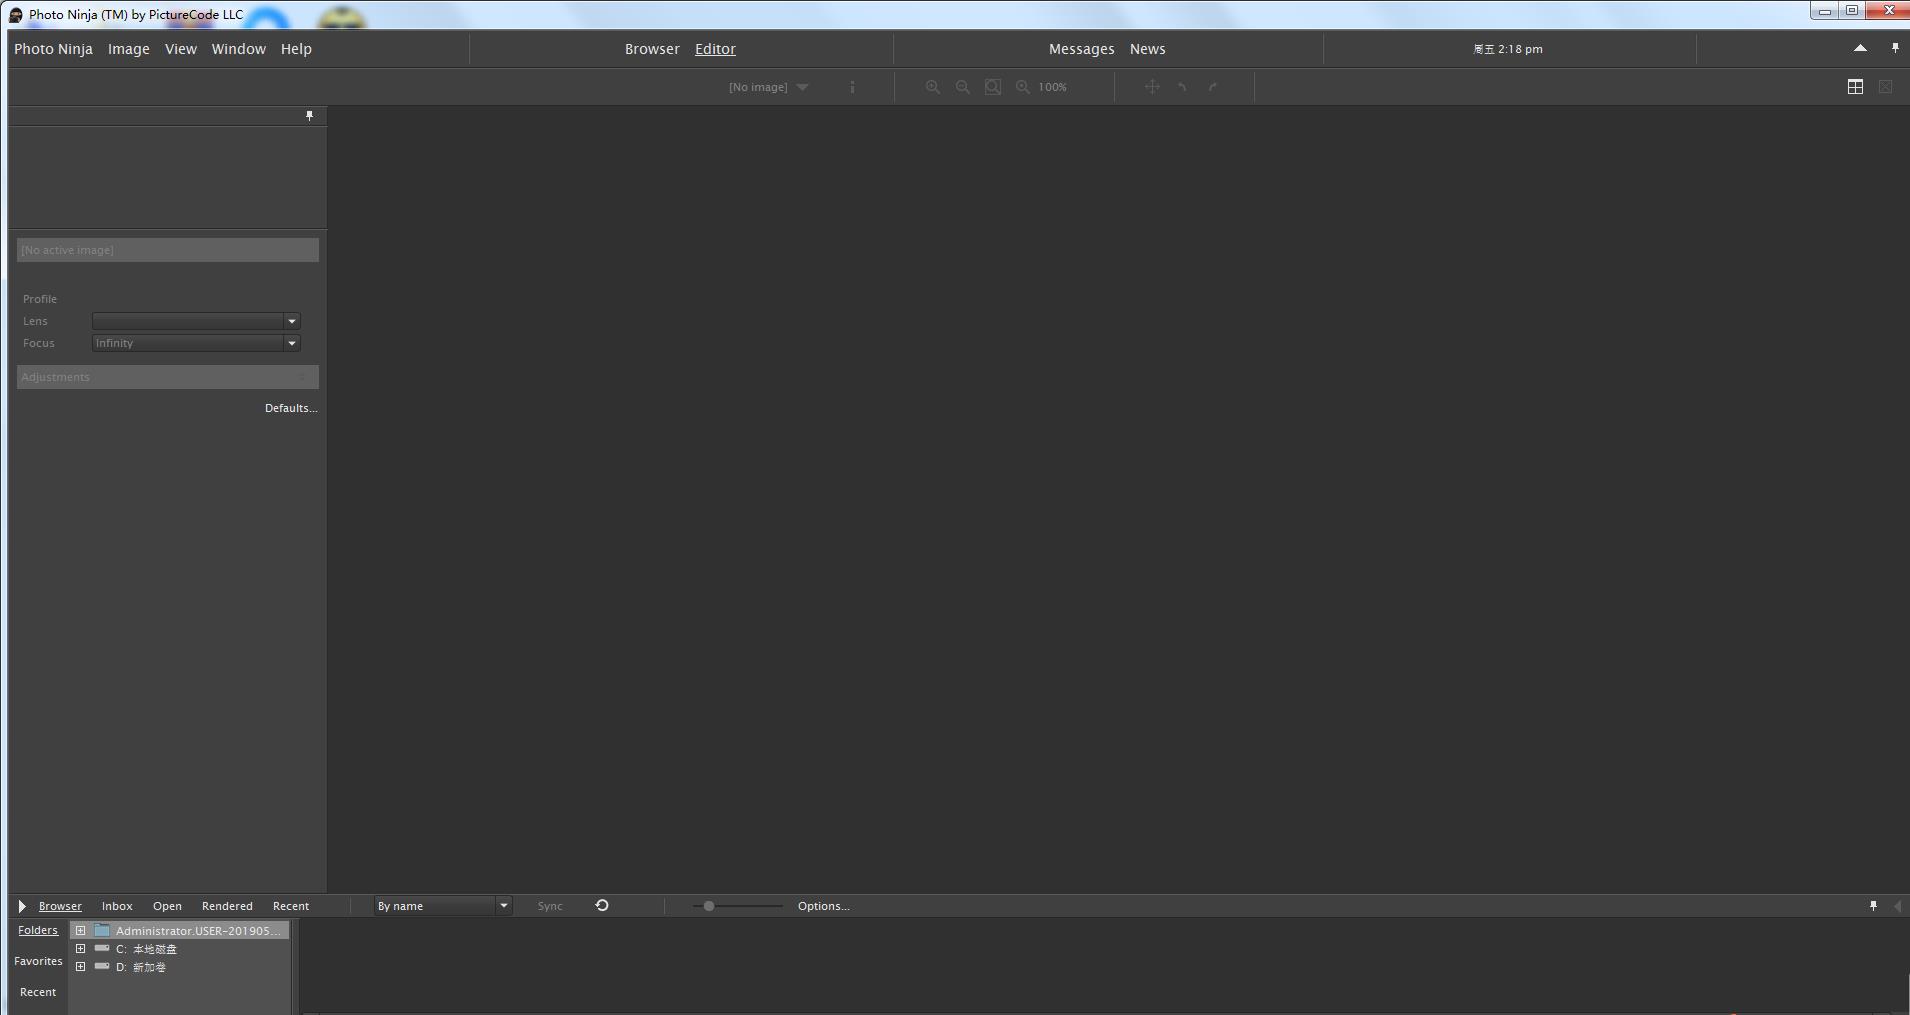Click the C: drive icon
The height and width of the screenshot is (1015, 1910).
point(102,948)
